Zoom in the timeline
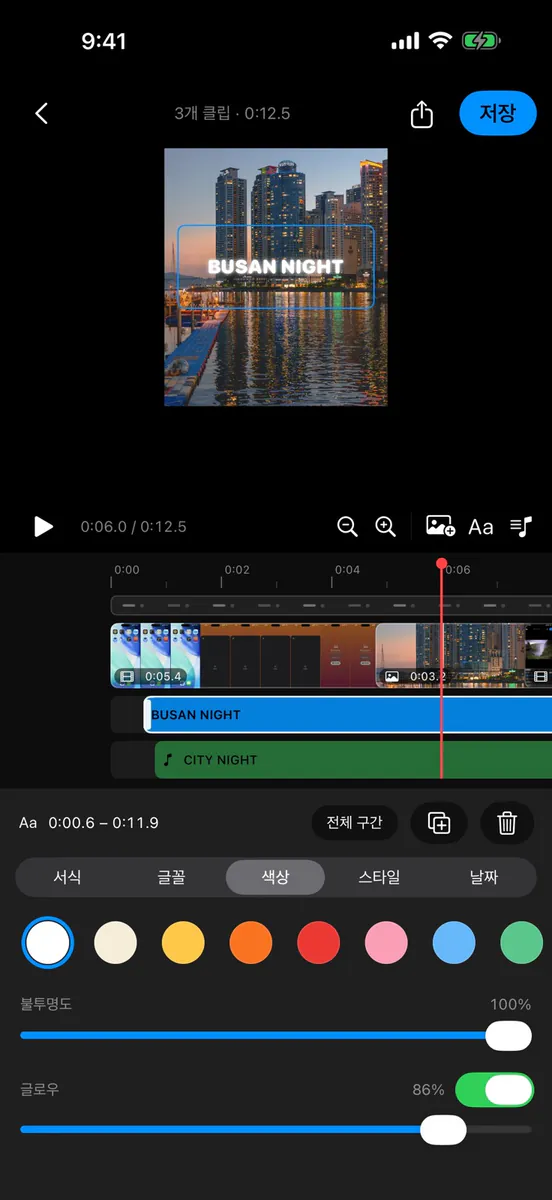The height and width of the screenshot is (1200, 552). pyautogui.click(x=385, y=526)
